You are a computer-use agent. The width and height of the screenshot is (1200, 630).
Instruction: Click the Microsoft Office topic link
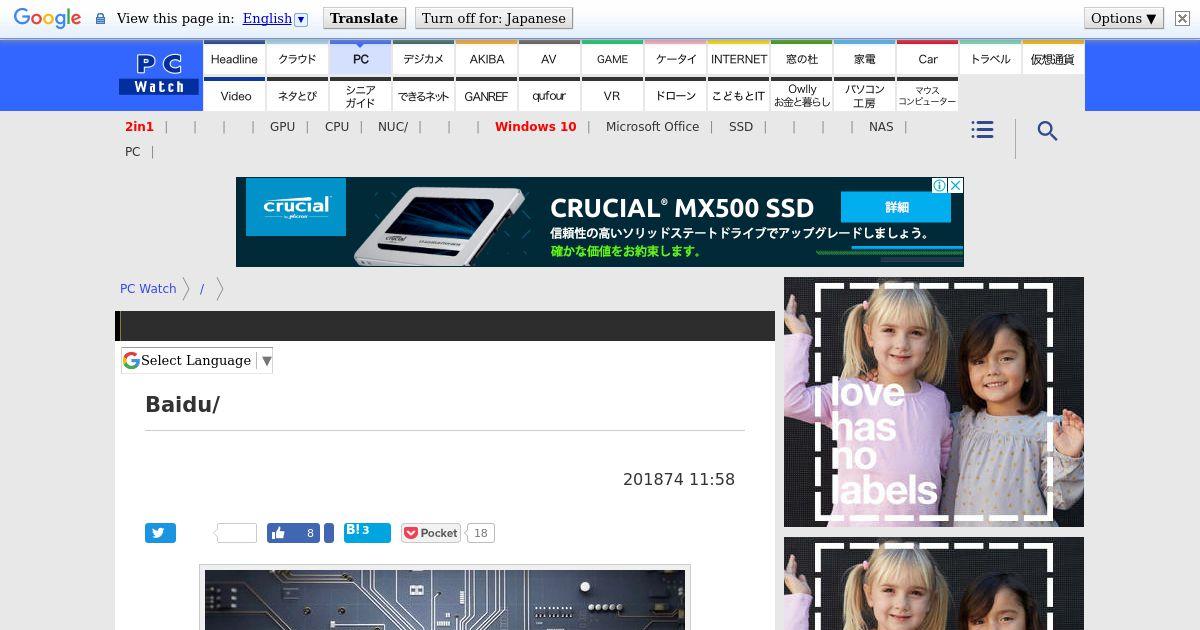[652, 126]
